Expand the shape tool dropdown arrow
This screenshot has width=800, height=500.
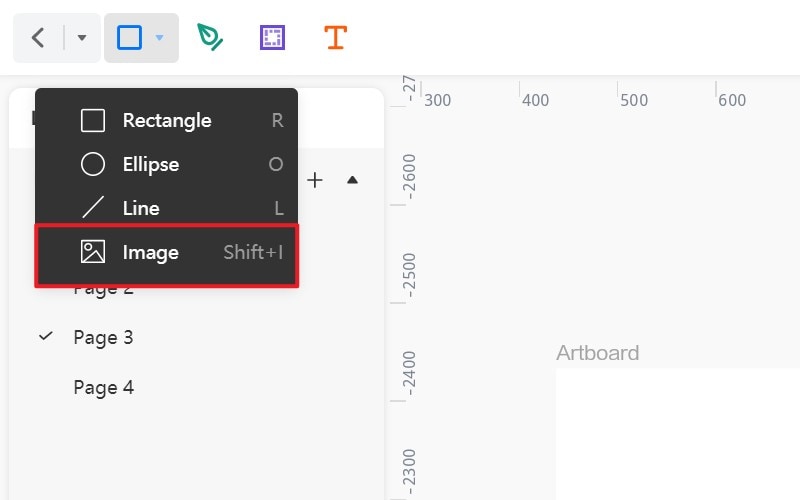159,38
